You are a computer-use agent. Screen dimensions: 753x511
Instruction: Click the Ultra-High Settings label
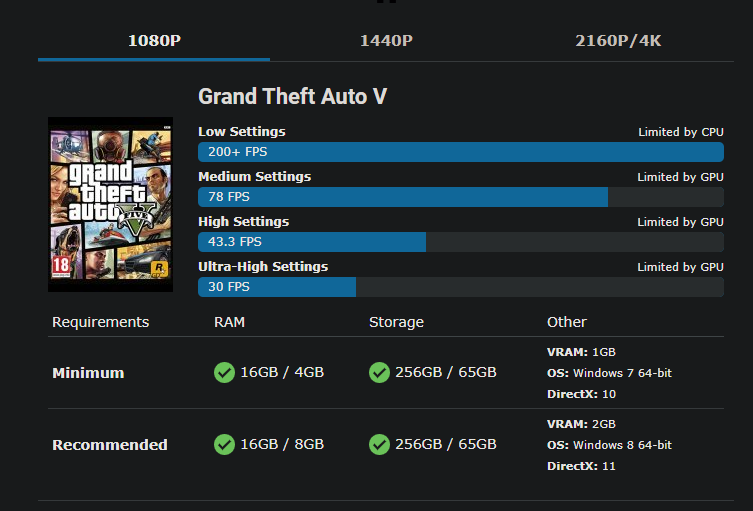click(x=263, y=267)
